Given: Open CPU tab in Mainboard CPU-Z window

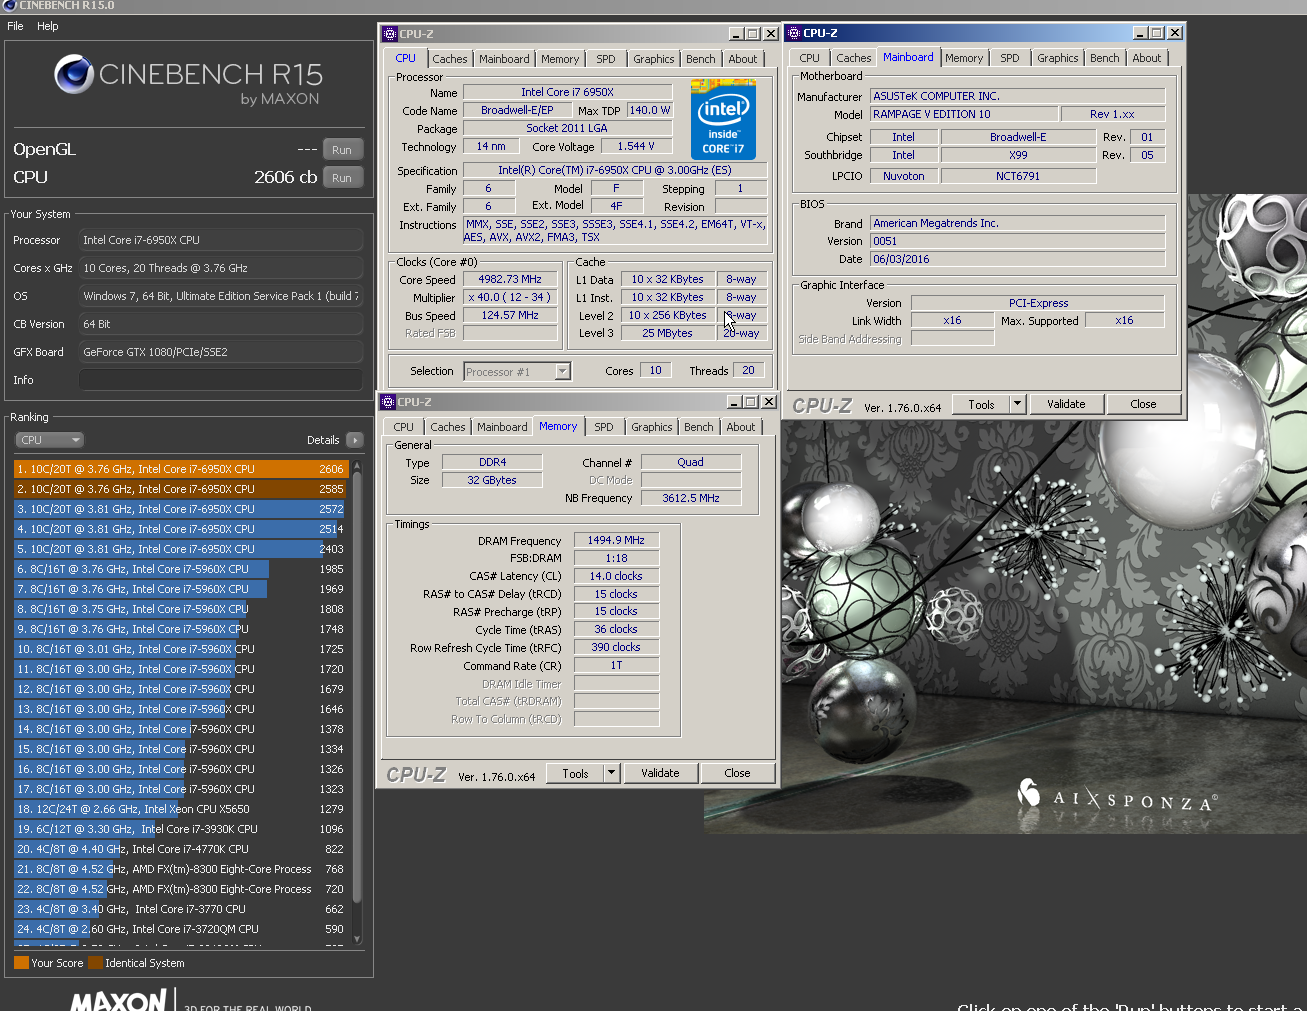Looking at the screenshot, I should (x=810, y=58).
